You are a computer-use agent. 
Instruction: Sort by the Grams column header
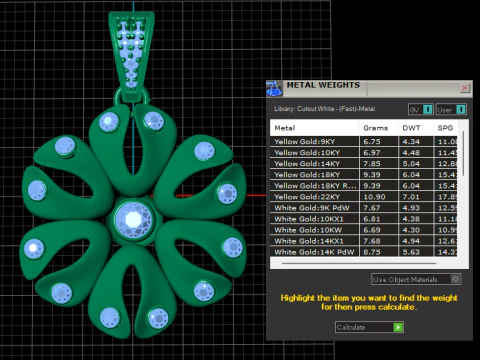coord(379,128)
